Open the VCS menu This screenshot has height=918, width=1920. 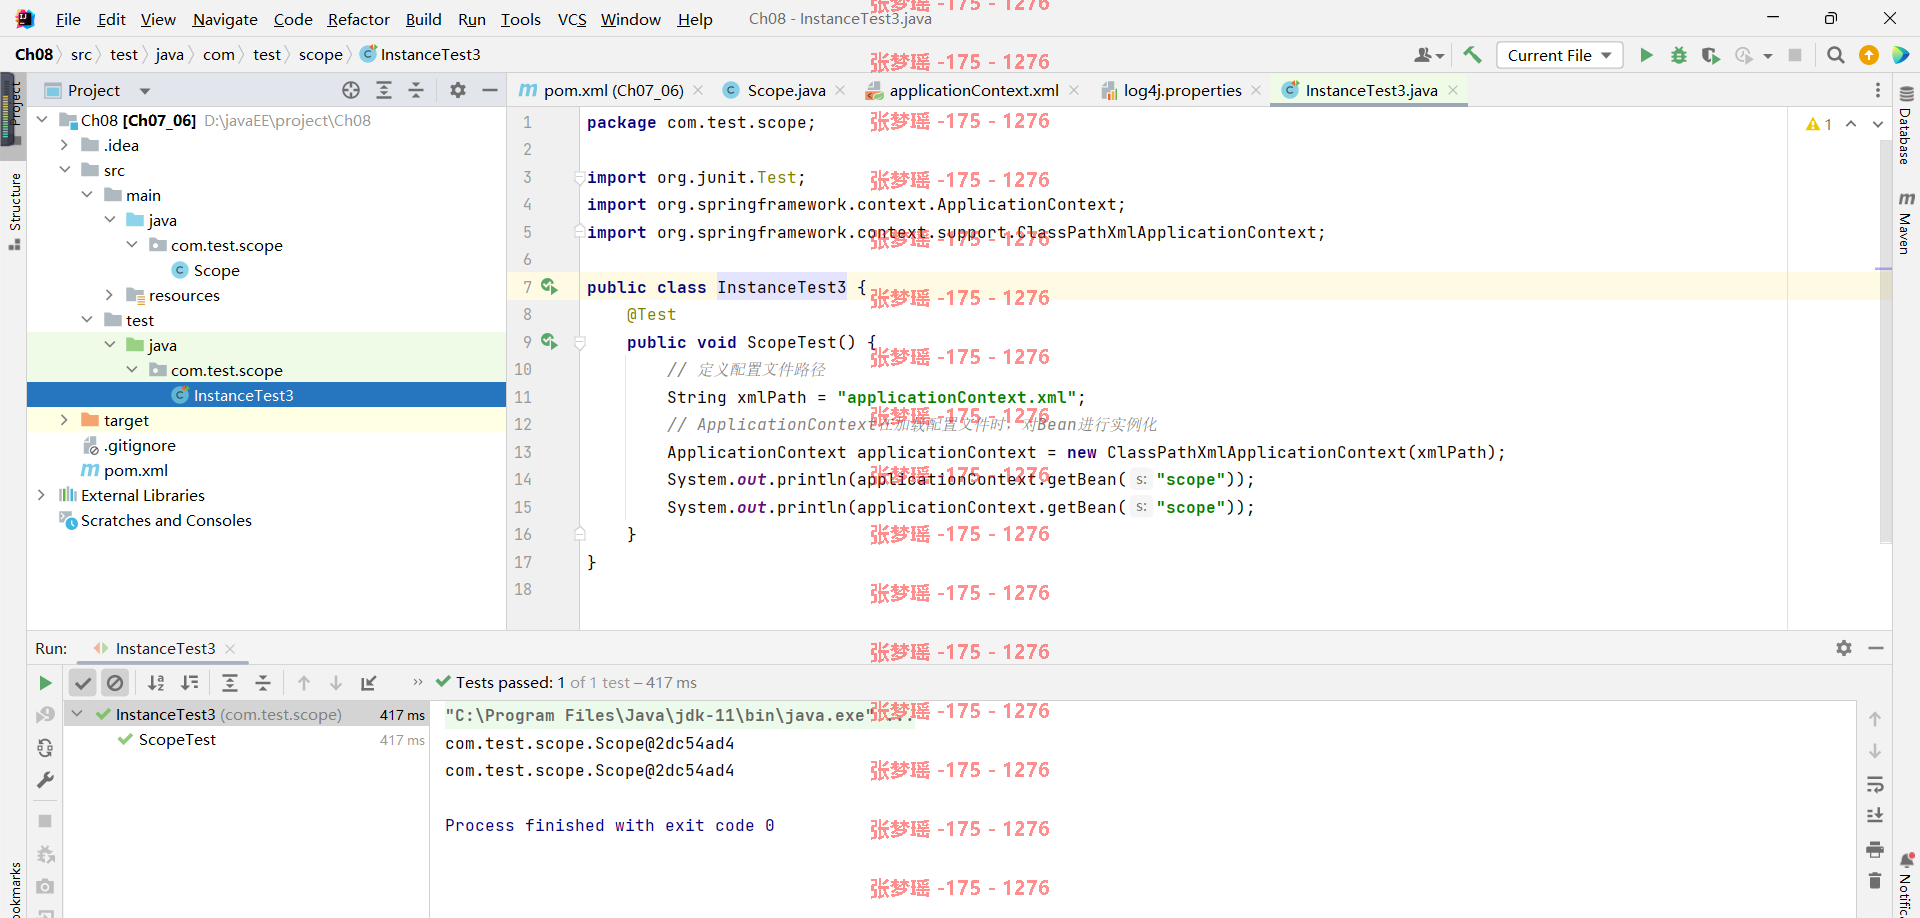tap(572, 19)
